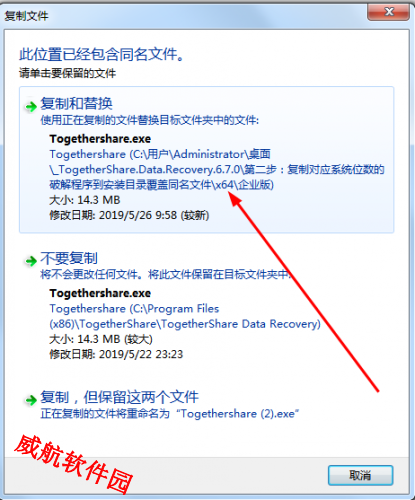Click the source path under Administrator\桌面
Screen dimensions: 415x500
[x=217, y=169]
